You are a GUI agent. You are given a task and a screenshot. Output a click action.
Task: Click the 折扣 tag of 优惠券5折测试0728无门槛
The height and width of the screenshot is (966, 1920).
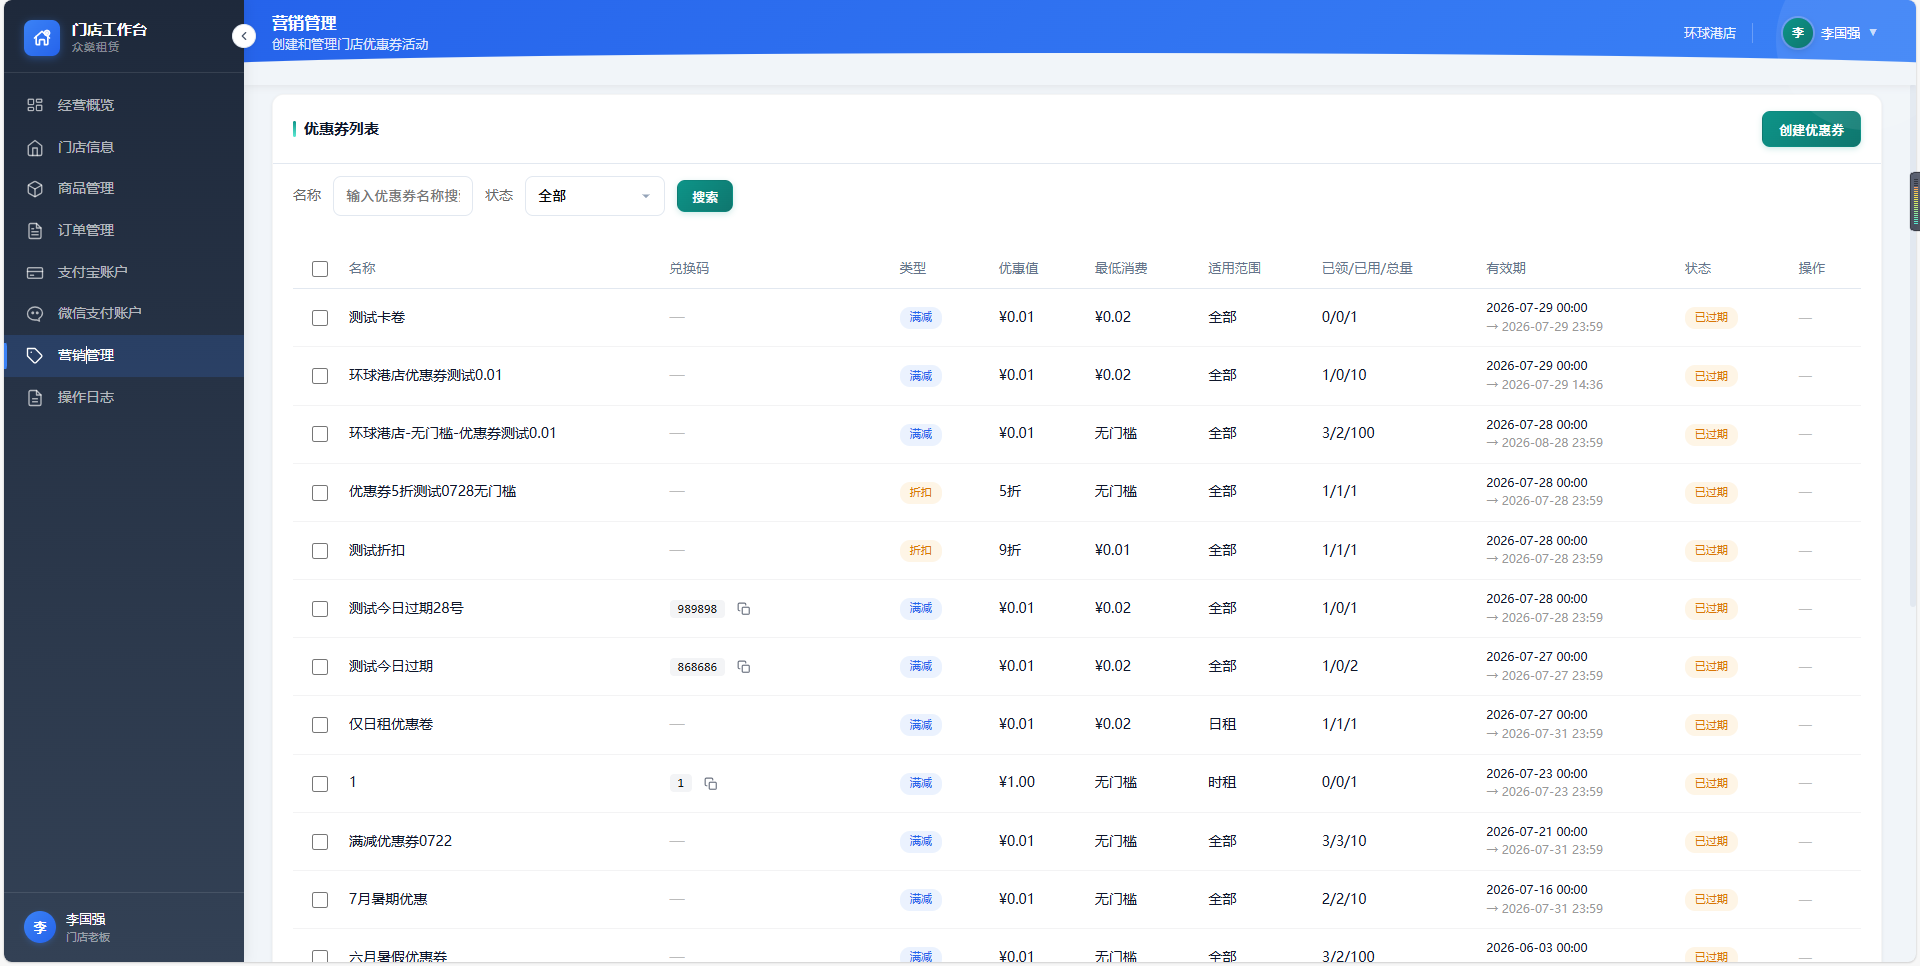pyautogui.click(x=920, y=492)
